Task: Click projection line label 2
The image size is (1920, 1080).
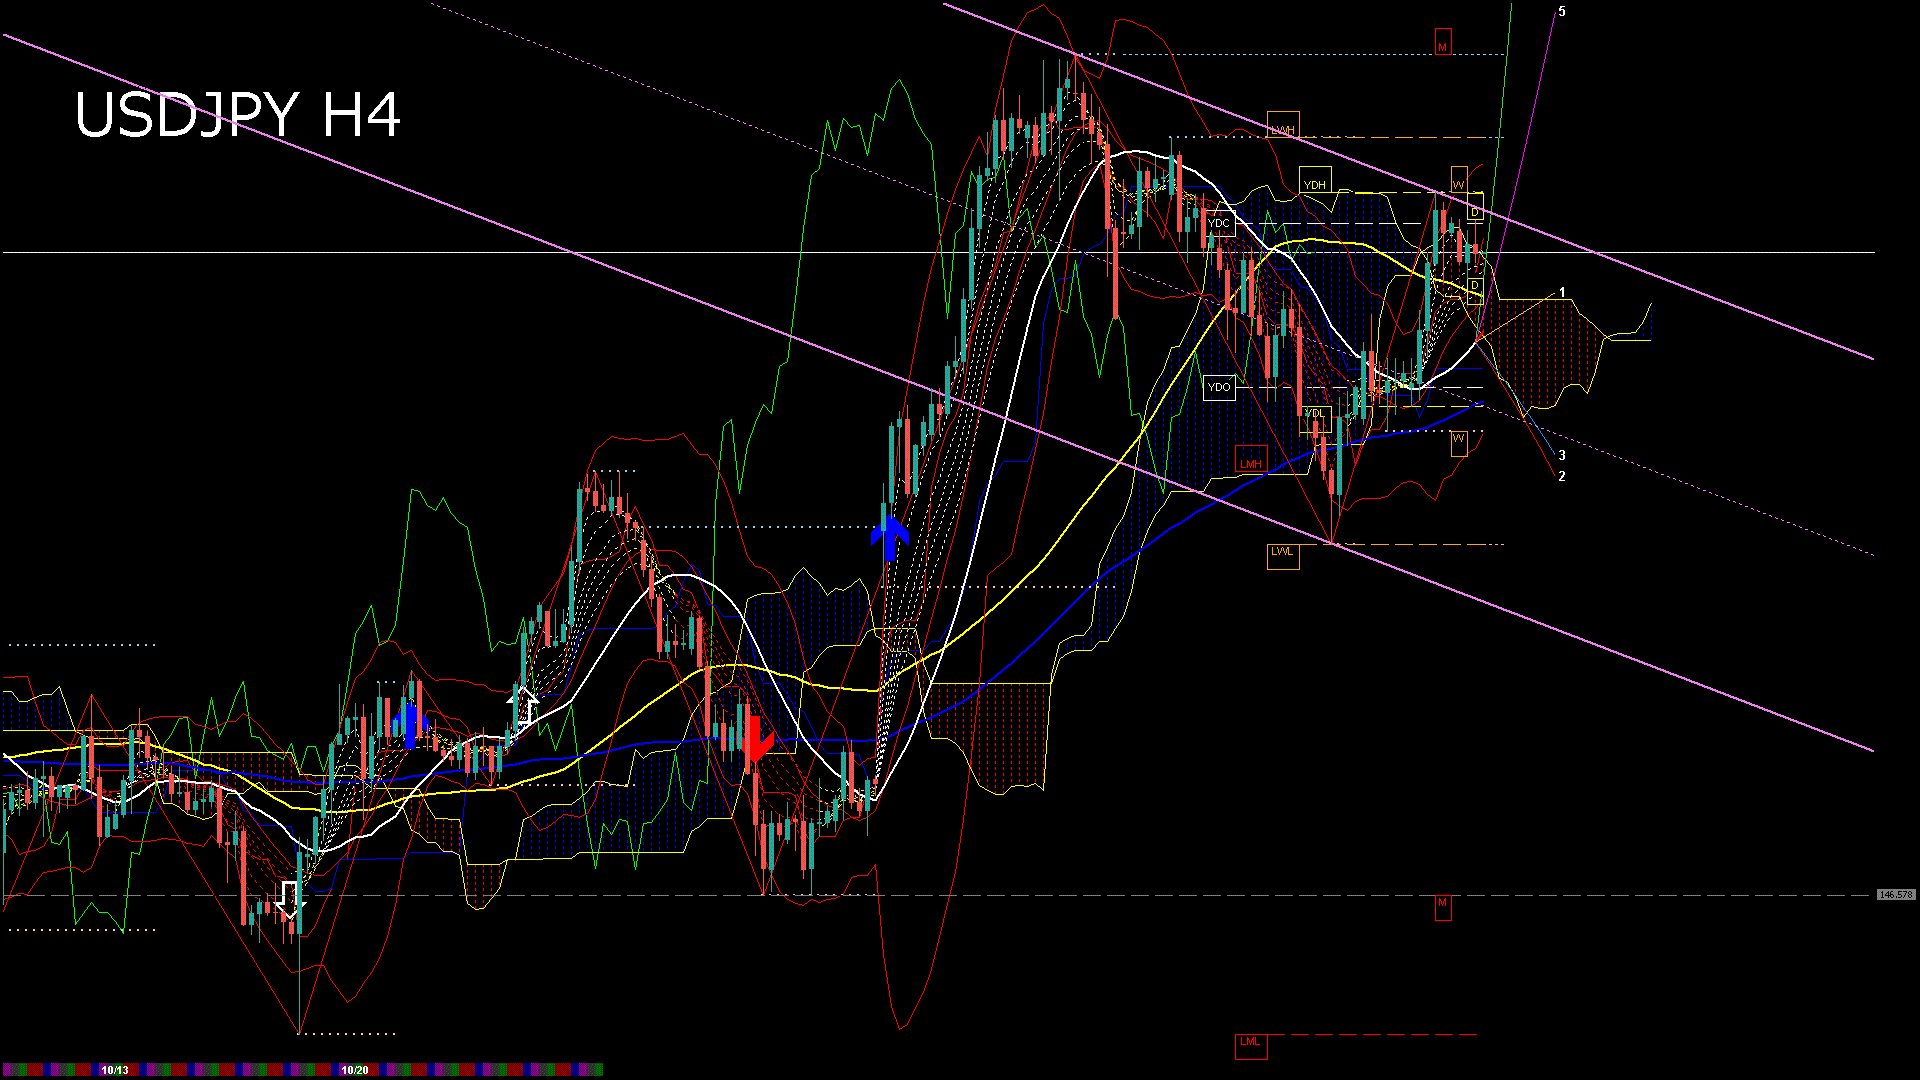Action: (x=1562, y=476)
